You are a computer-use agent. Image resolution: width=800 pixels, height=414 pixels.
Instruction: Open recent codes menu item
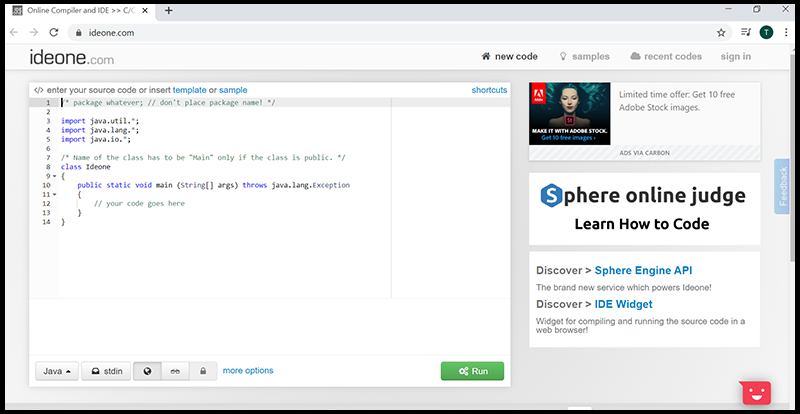(666, 57)
